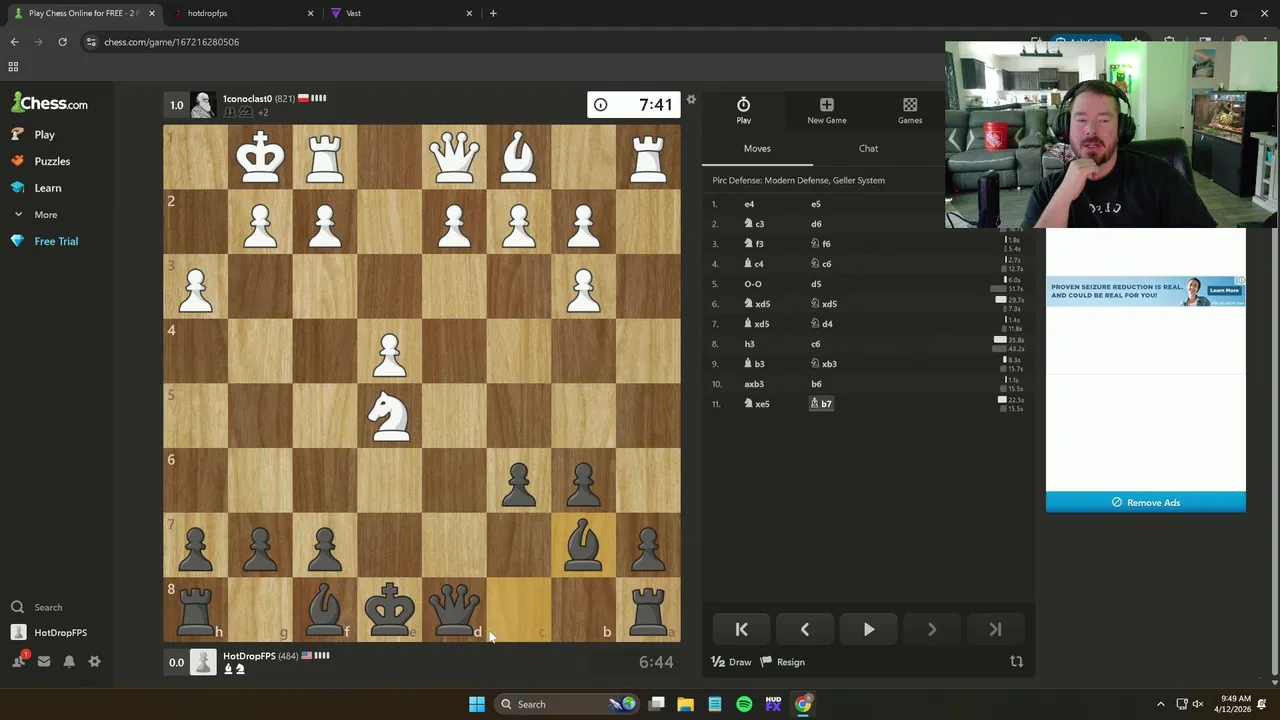Reload the page
Screen dimensions: 1280x720
[x=62, y=42]
